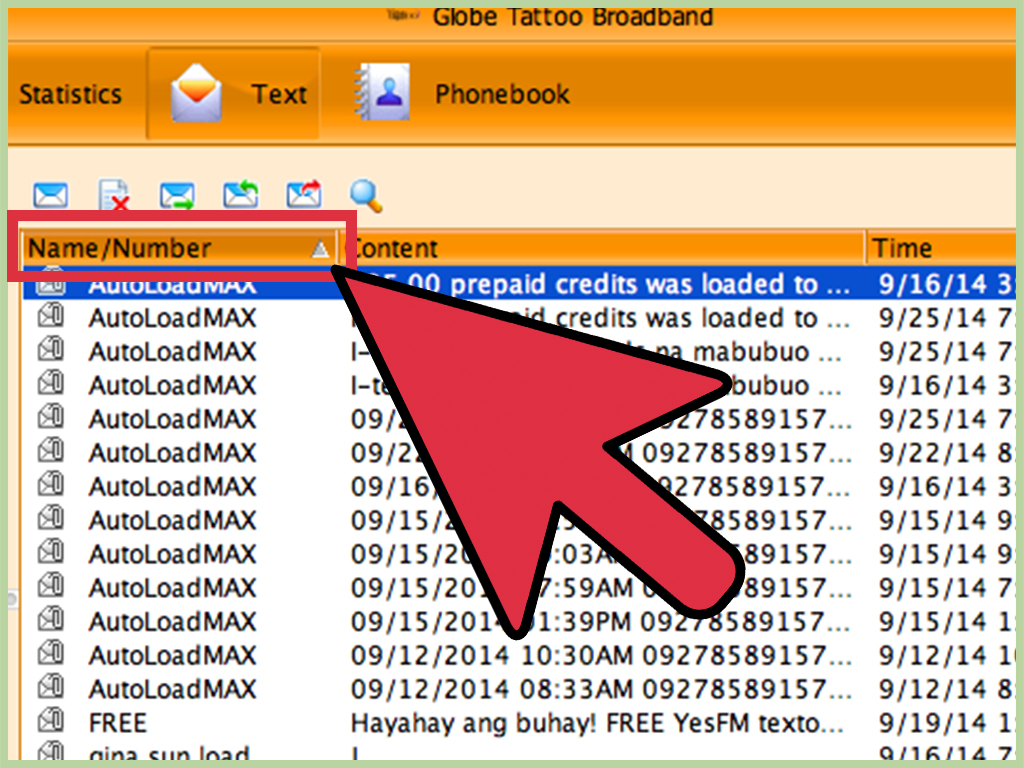This screenshot has width=1024, height=768.
Task: Select message timestamped 9/19/14
Action: (946, 723)
